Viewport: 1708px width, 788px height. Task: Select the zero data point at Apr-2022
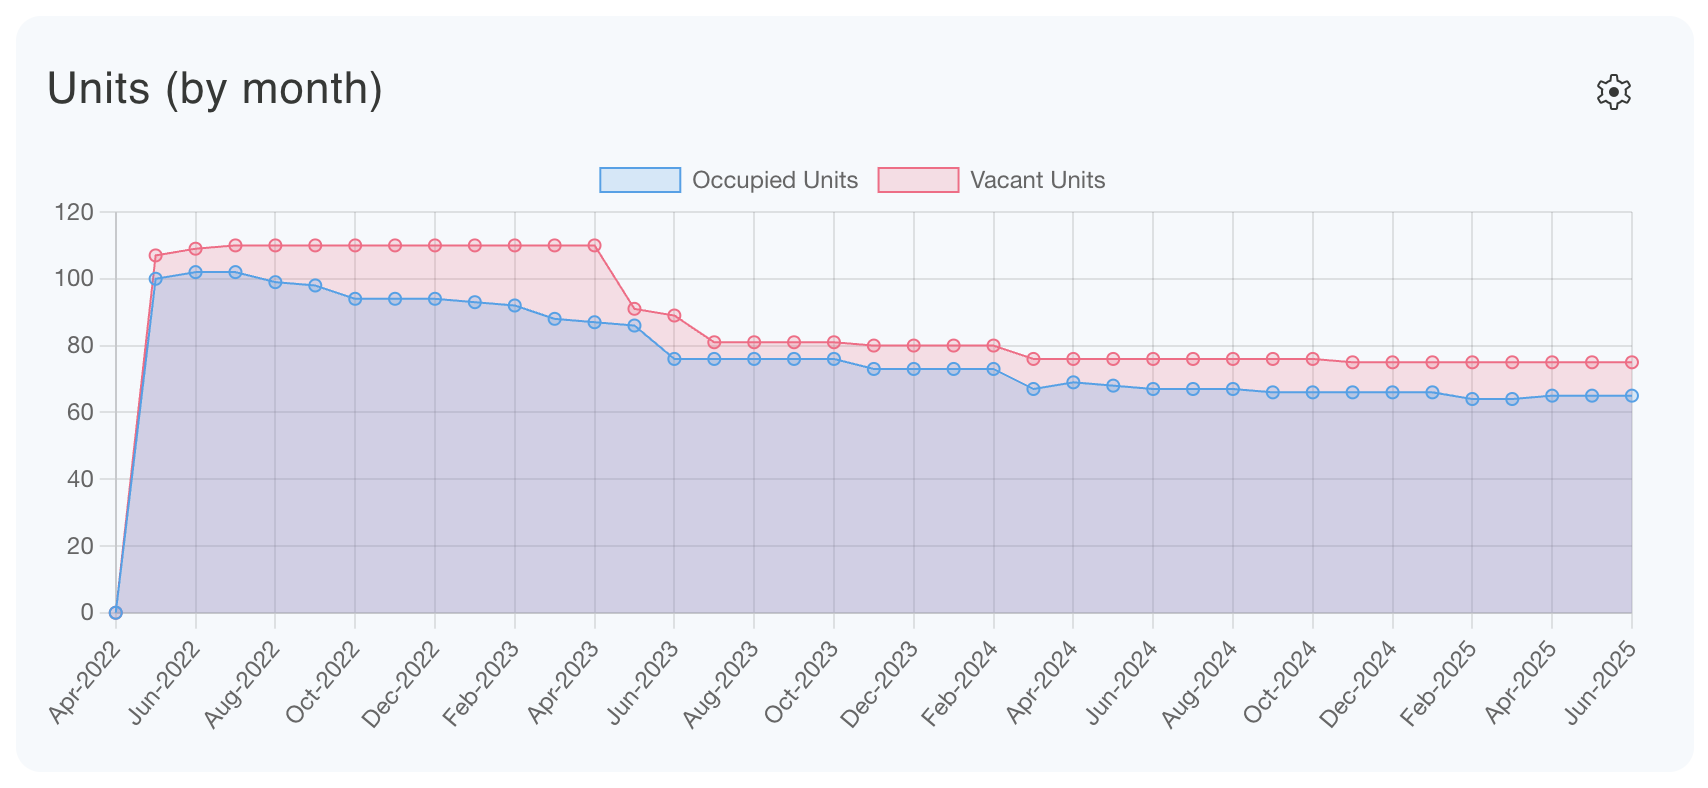[116, 613]
